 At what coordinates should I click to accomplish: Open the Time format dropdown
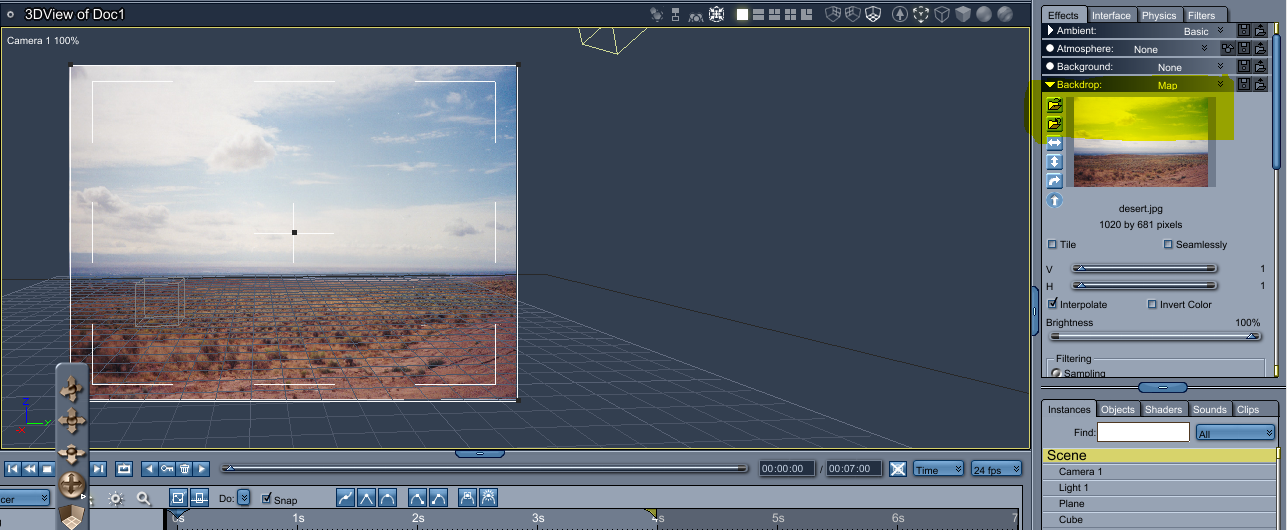pyautogui.click(x=939, y=469)
